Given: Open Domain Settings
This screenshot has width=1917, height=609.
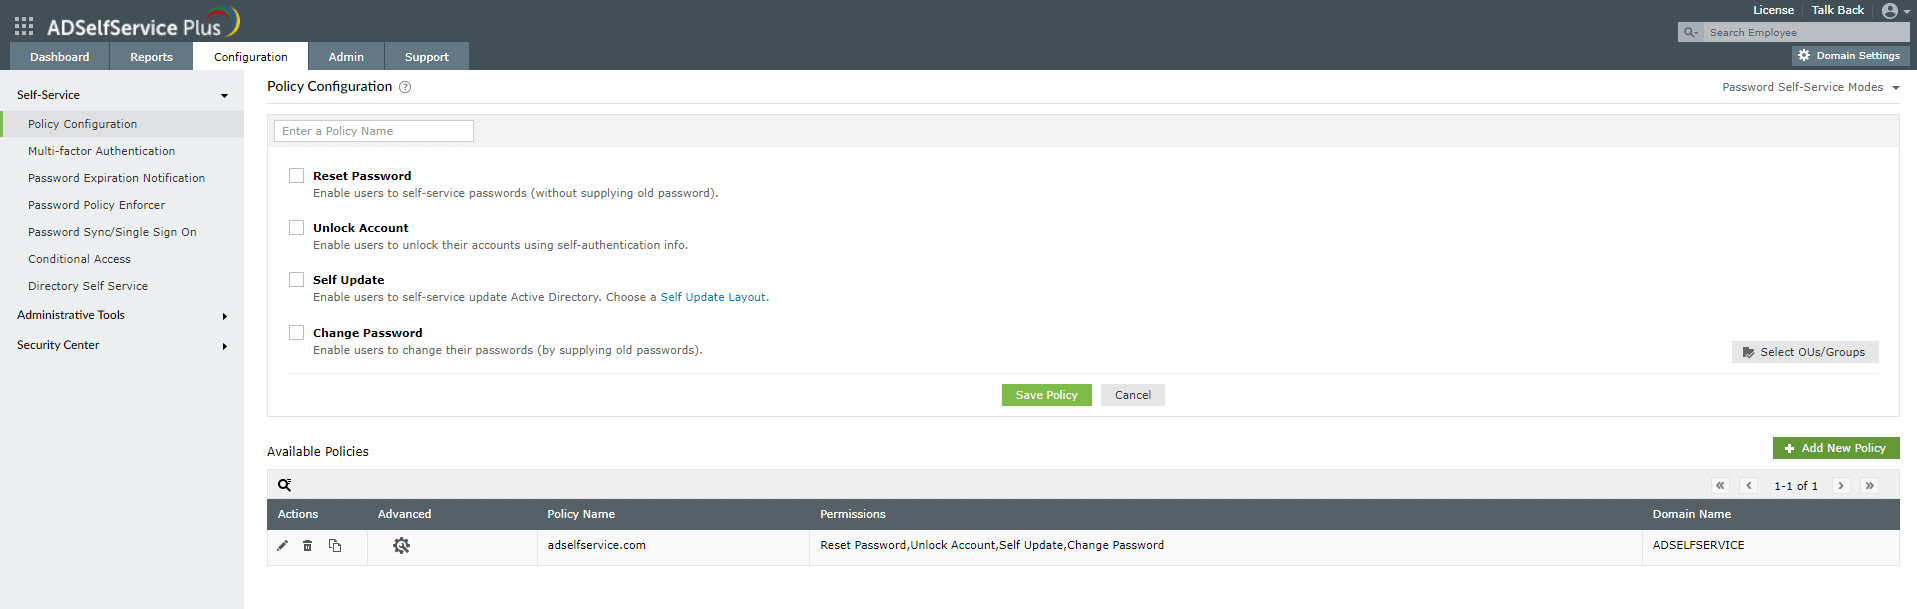Looking at the screenshot, I should tap(1850, 56).
